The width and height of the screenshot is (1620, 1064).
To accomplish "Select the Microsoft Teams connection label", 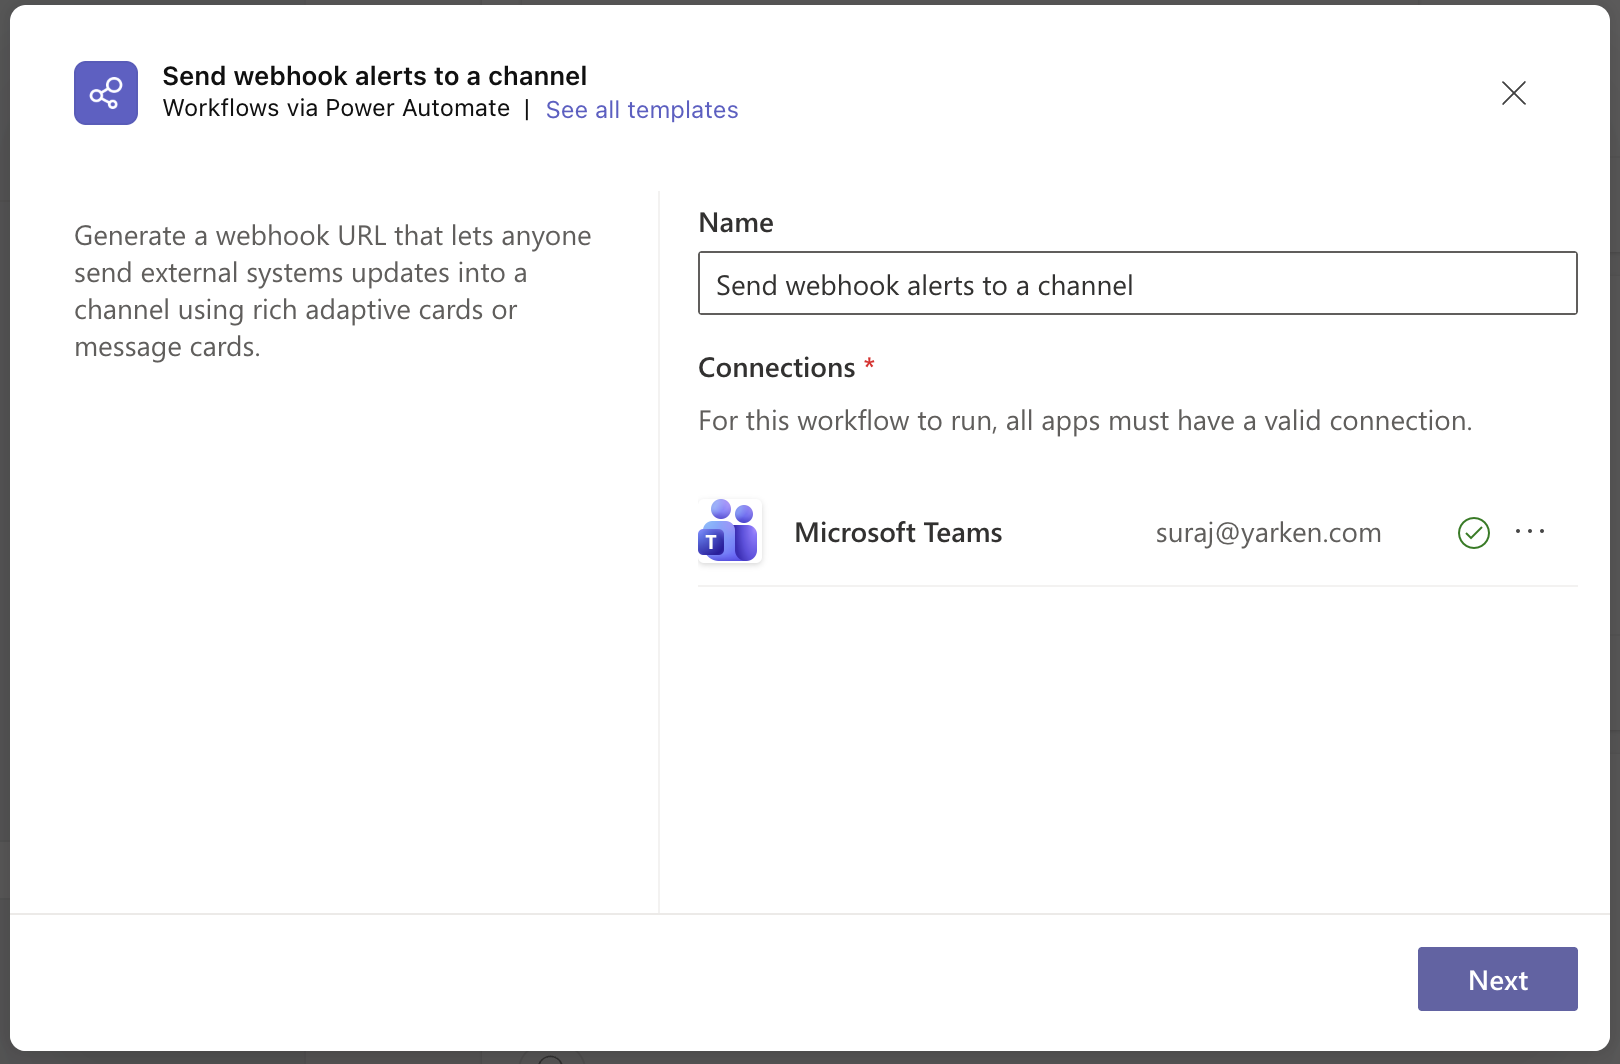I will pos(897,533).
